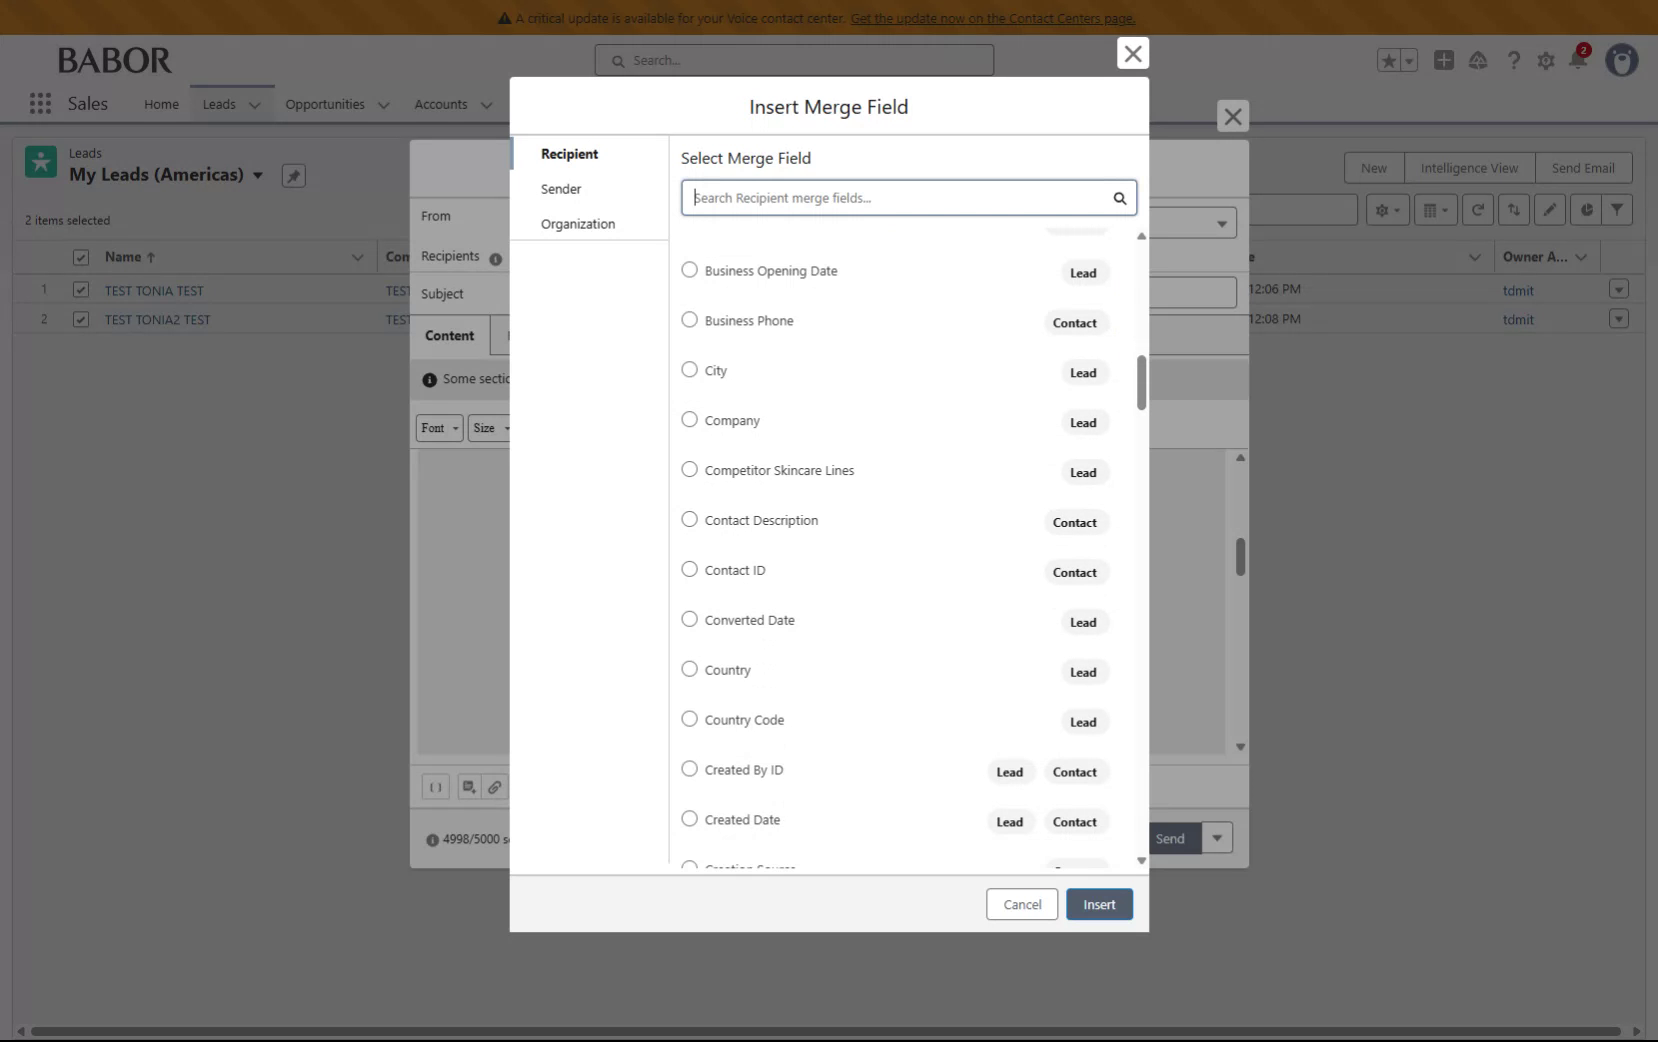Click the Insert button
The image size is (1658, 1042).
[1098, 904]
